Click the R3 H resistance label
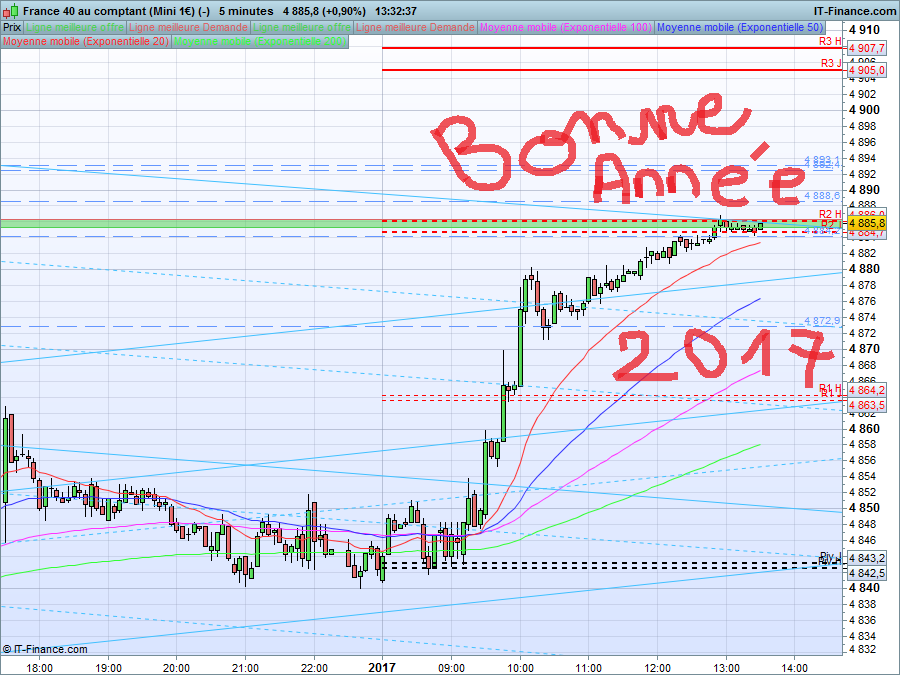The width and height of the screenshot is (900, 675). (x=830, y=41)
